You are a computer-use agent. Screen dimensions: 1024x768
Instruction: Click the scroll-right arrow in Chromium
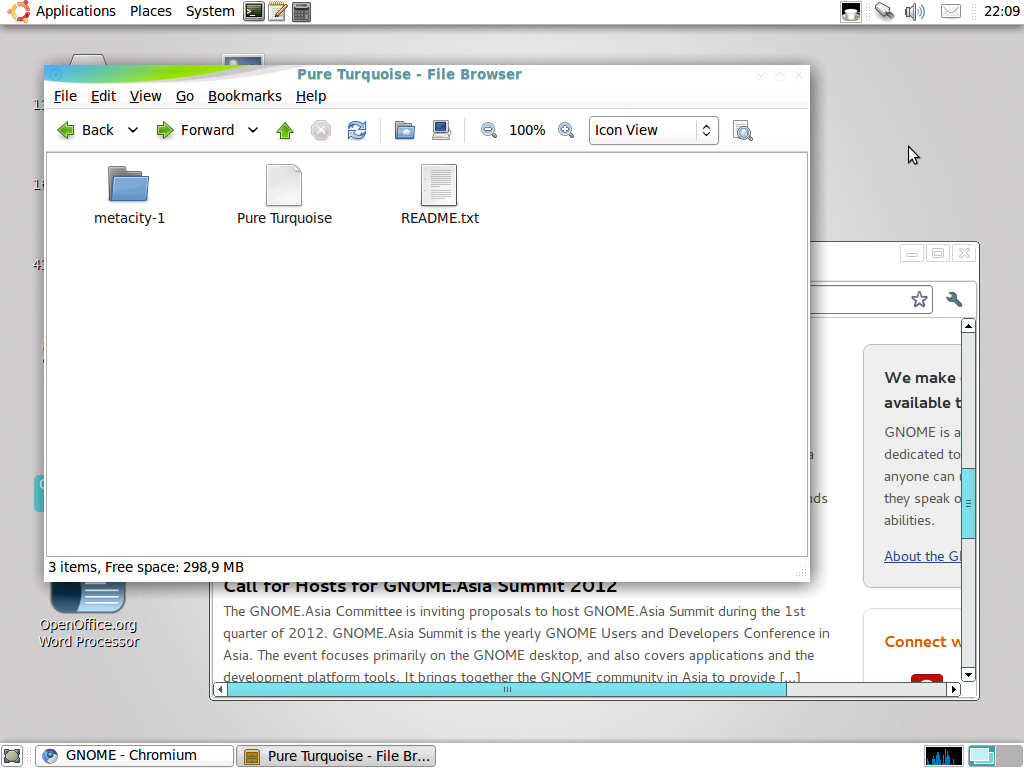click(954, 690)
